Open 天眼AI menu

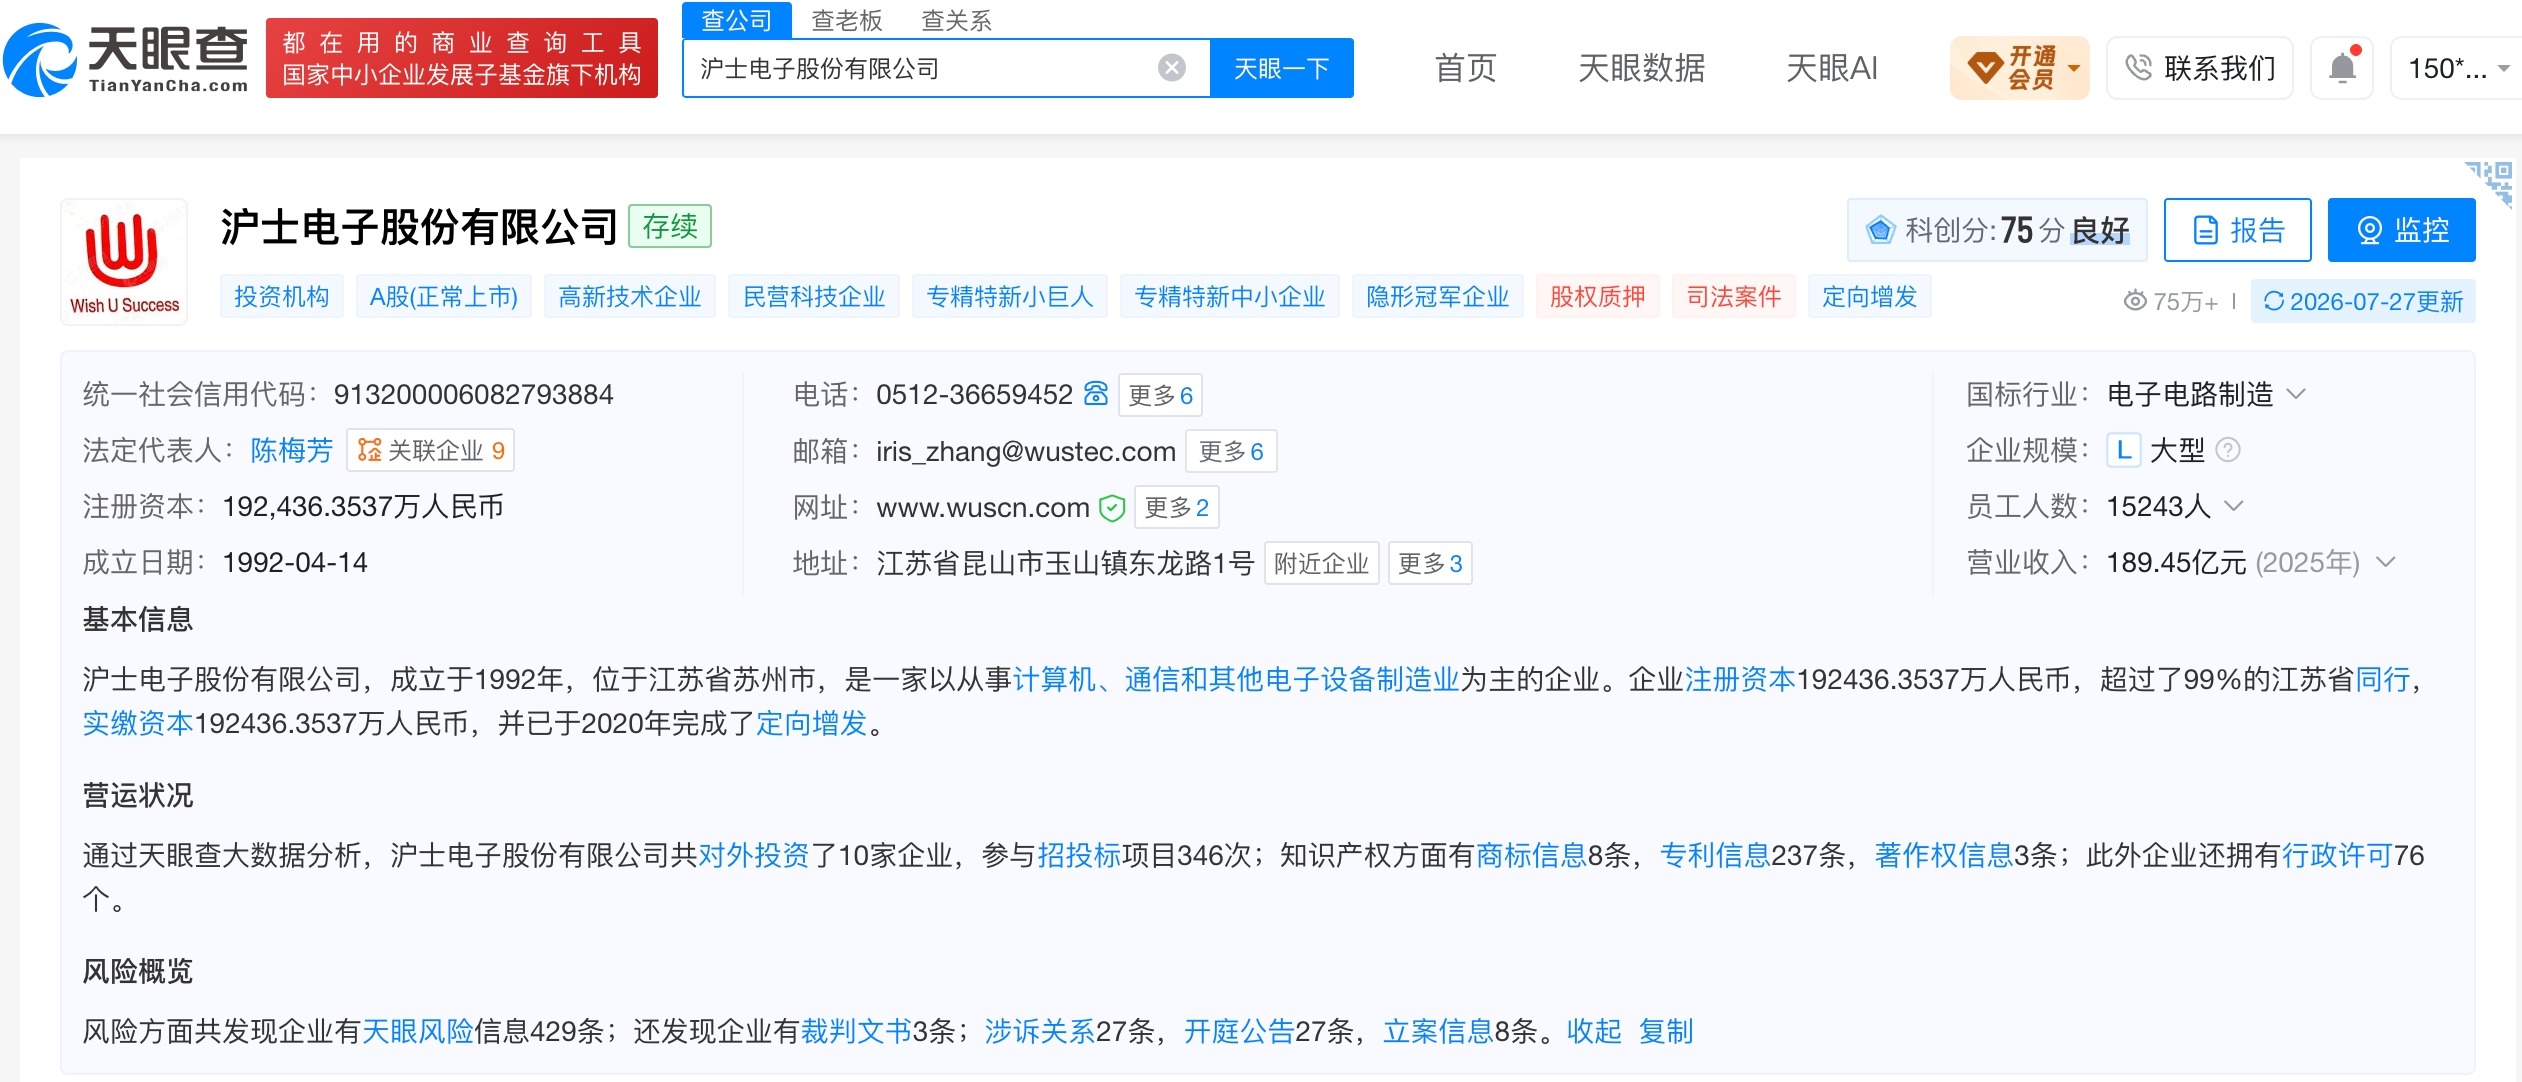pyautogui.click(x=1832, y=68)
